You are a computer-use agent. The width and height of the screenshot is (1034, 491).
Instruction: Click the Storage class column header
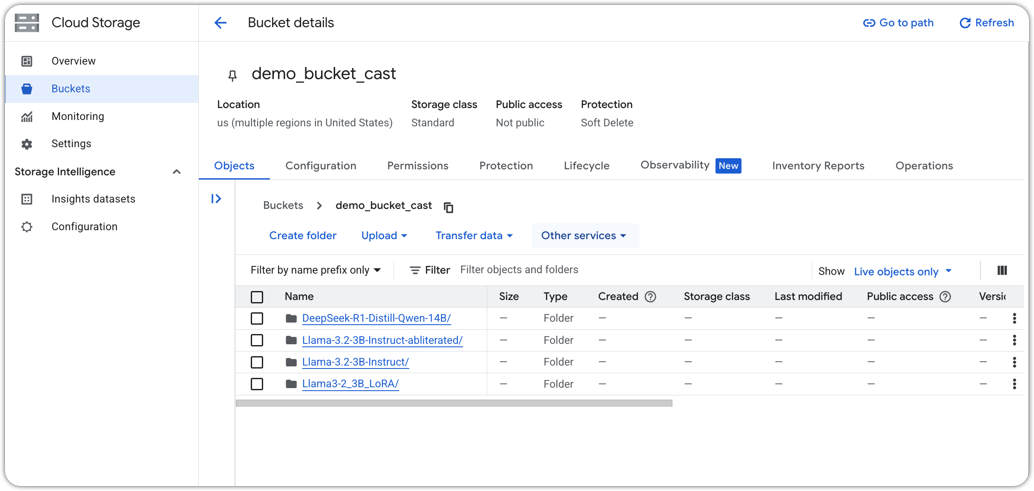click(717, 297)
